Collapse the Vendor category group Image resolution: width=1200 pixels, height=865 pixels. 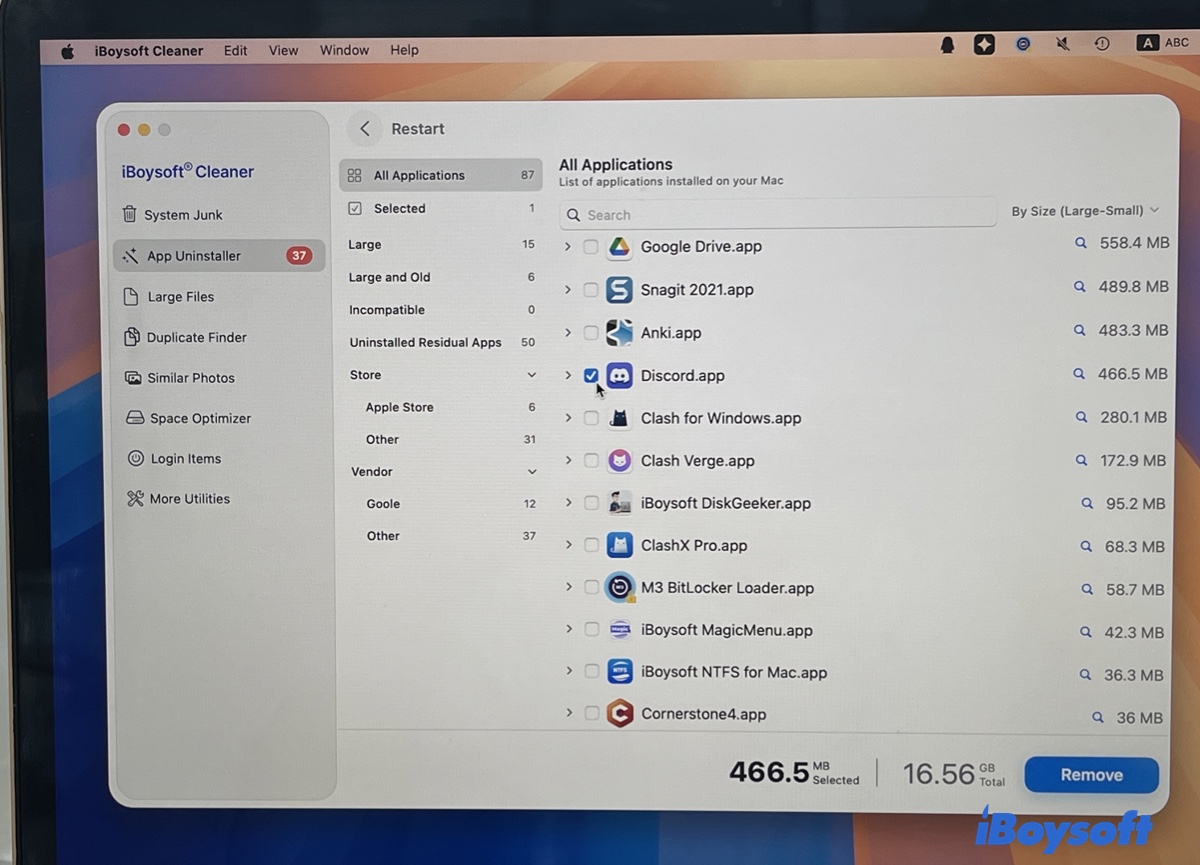click(x=531, y=472)
